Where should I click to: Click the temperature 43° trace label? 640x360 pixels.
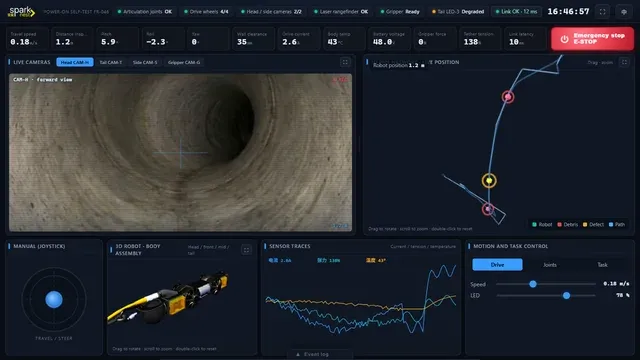pos(376,260)
